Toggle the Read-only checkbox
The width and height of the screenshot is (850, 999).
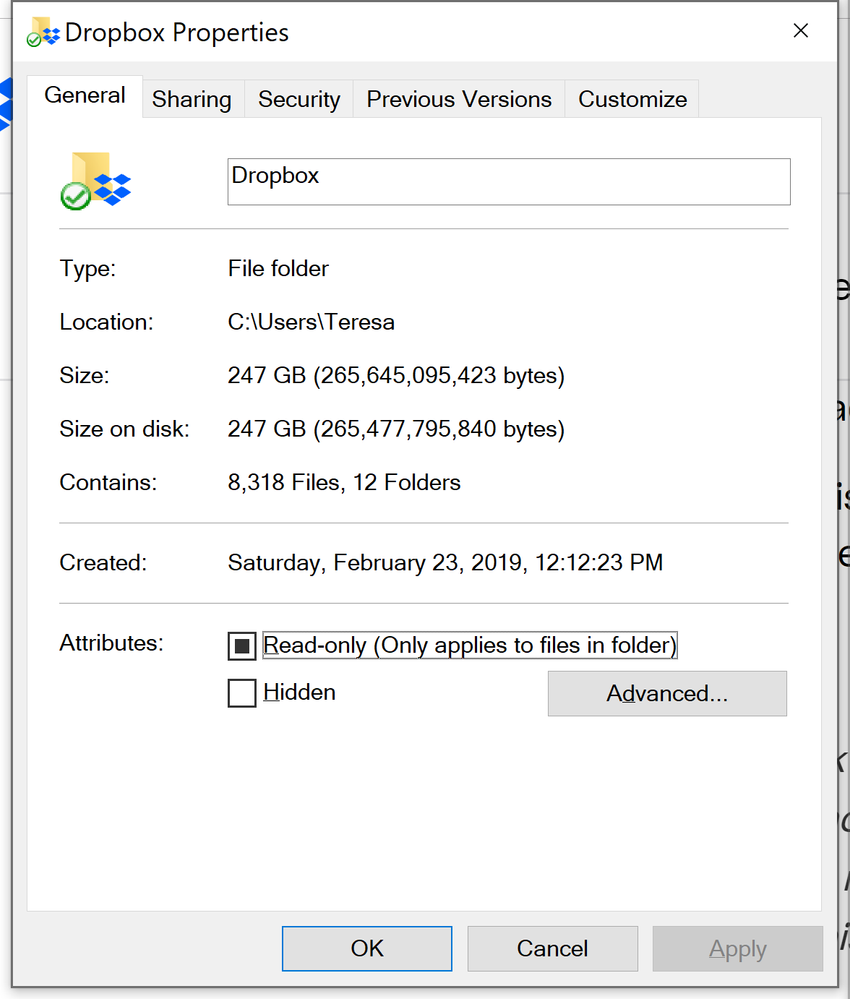(241, 645)
